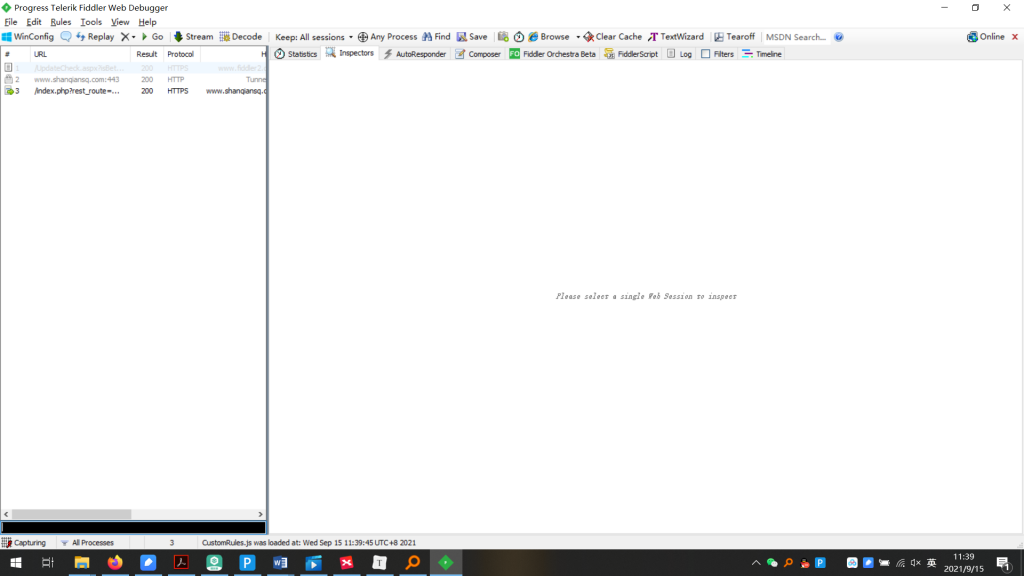Select session 3 /index.php?rest_route row
Image resolution: width=1024 pixels, height=576 pixels.
click(x=134, y=91)
